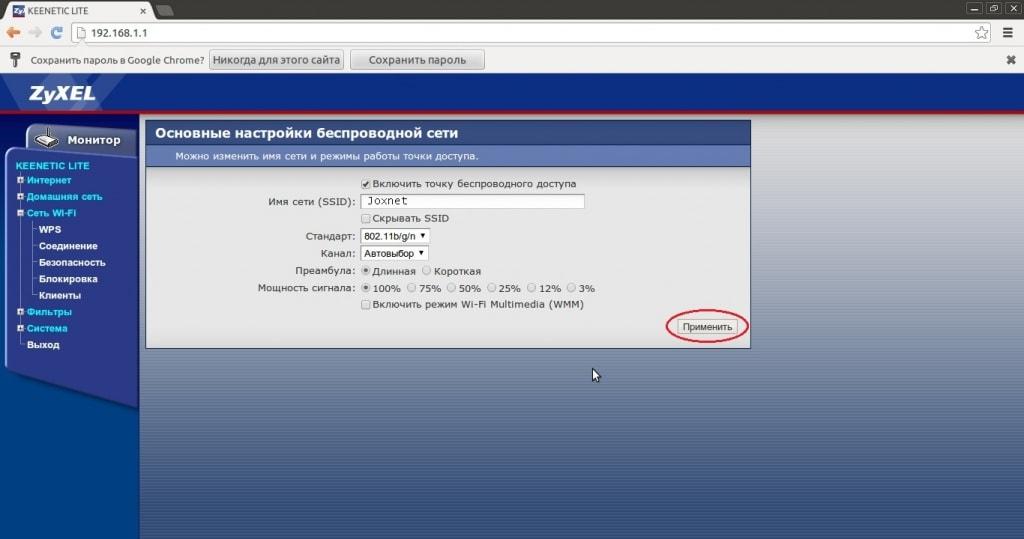This screenshot has width=1024, height=539.
Task: Click the Фильтры sidebar link
Action: (49, 312)
